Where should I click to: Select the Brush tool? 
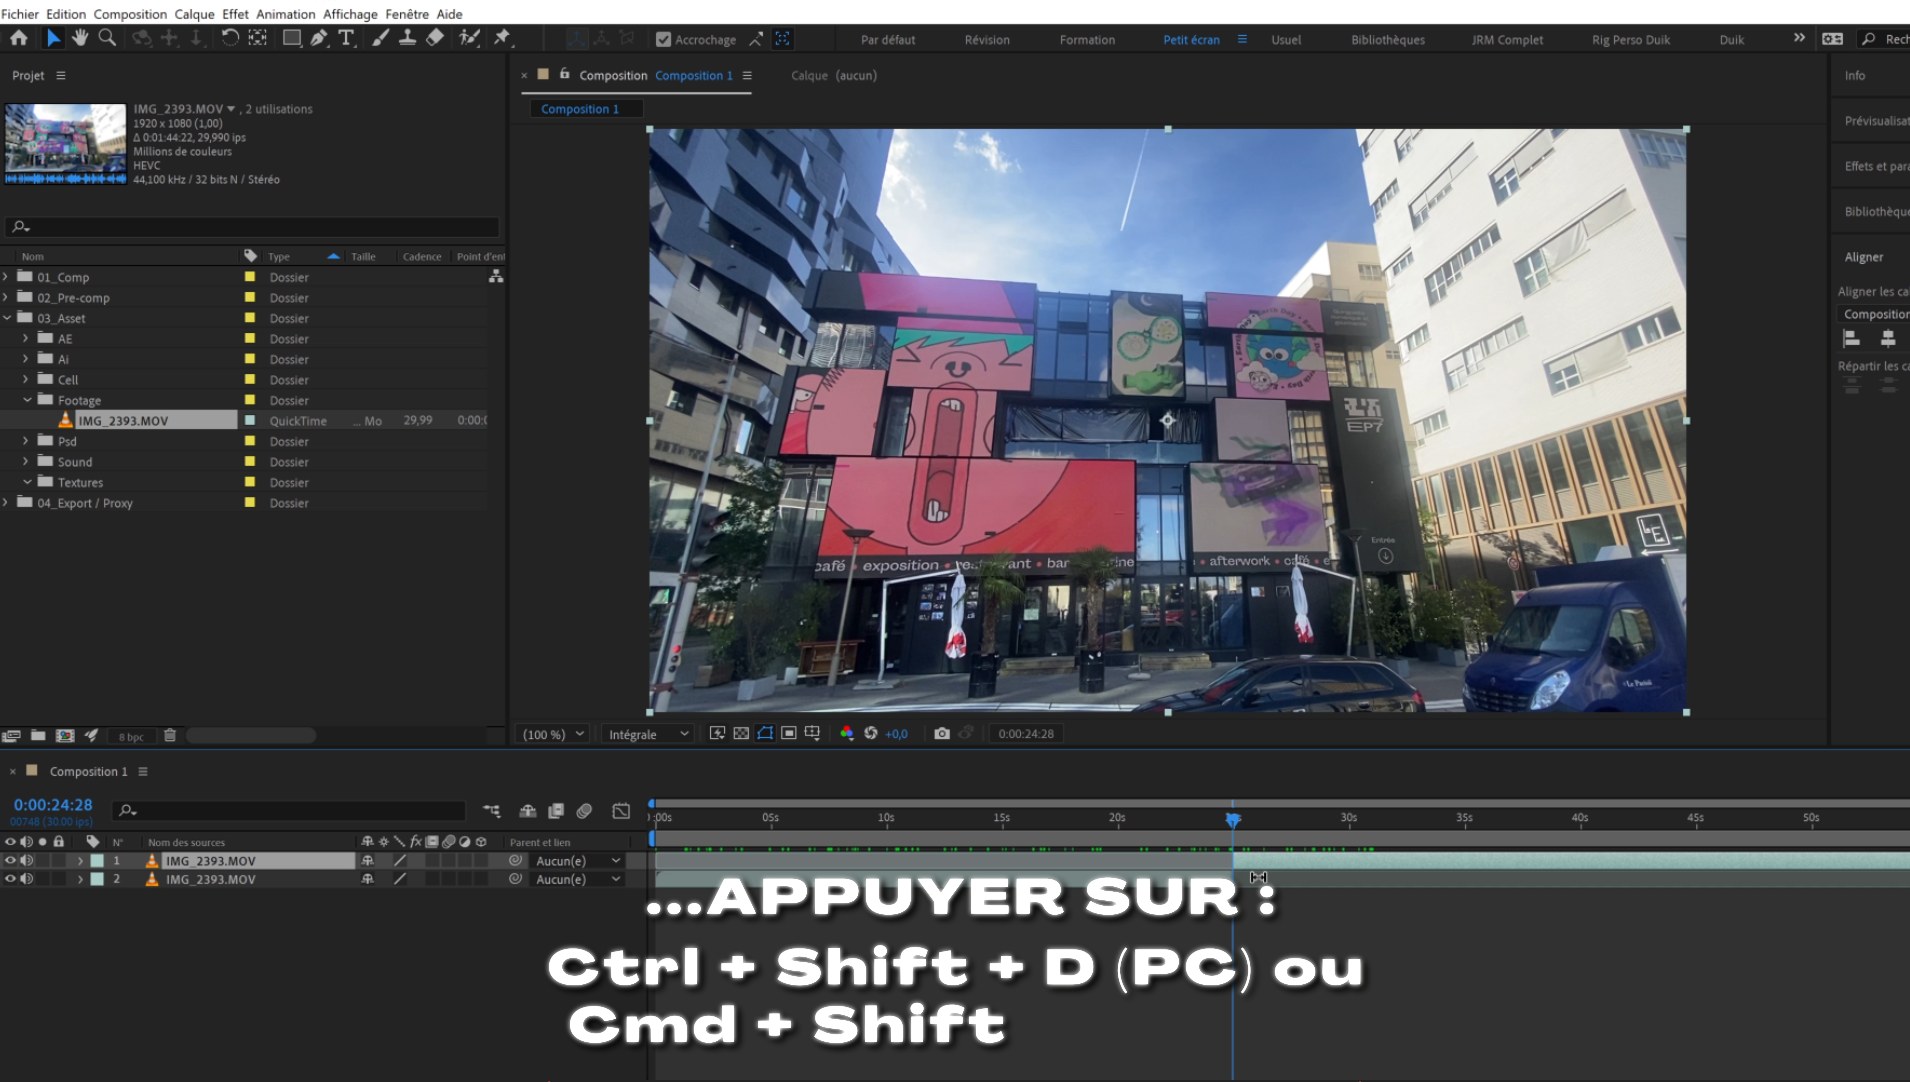pyautogui.click(x=380, y=38)
